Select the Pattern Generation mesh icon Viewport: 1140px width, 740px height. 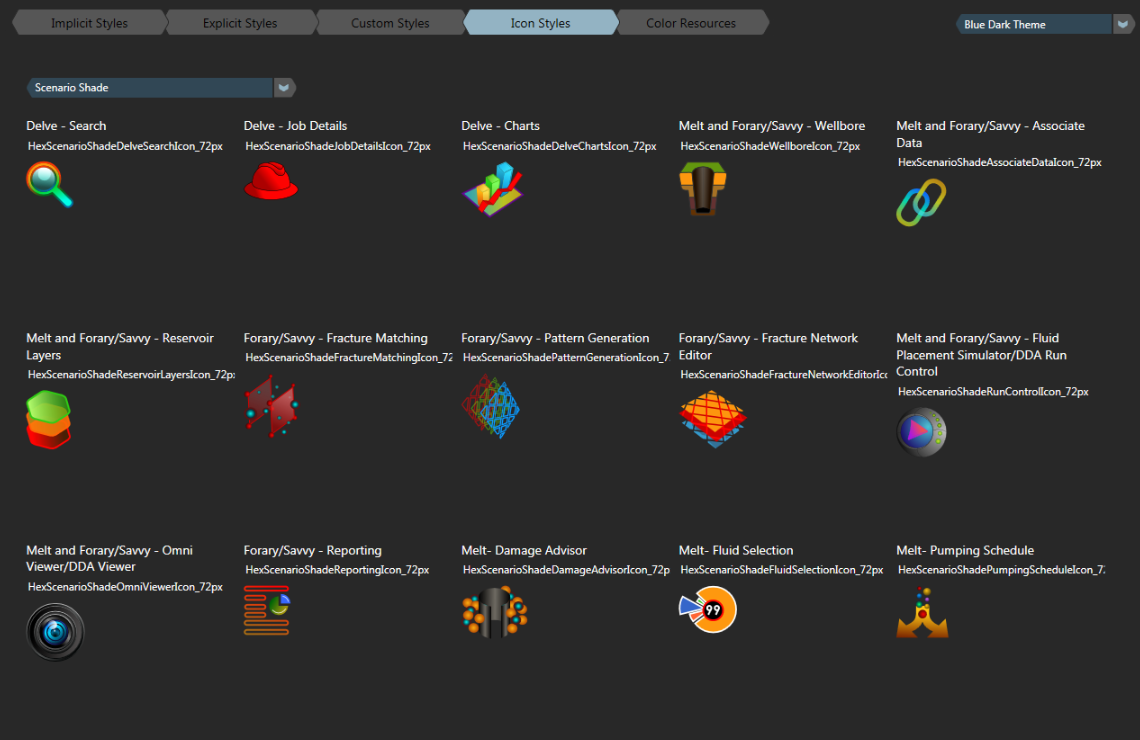[x=491, y=406]
